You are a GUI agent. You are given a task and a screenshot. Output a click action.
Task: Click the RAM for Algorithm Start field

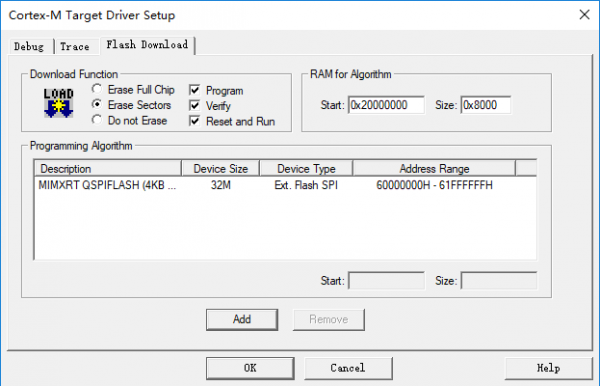[x=386, y=105]
